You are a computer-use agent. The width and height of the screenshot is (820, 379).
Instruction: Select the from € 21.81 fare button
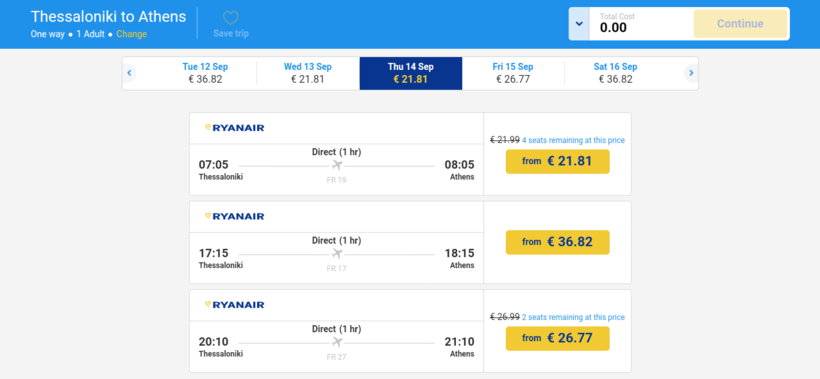point(557,162)
